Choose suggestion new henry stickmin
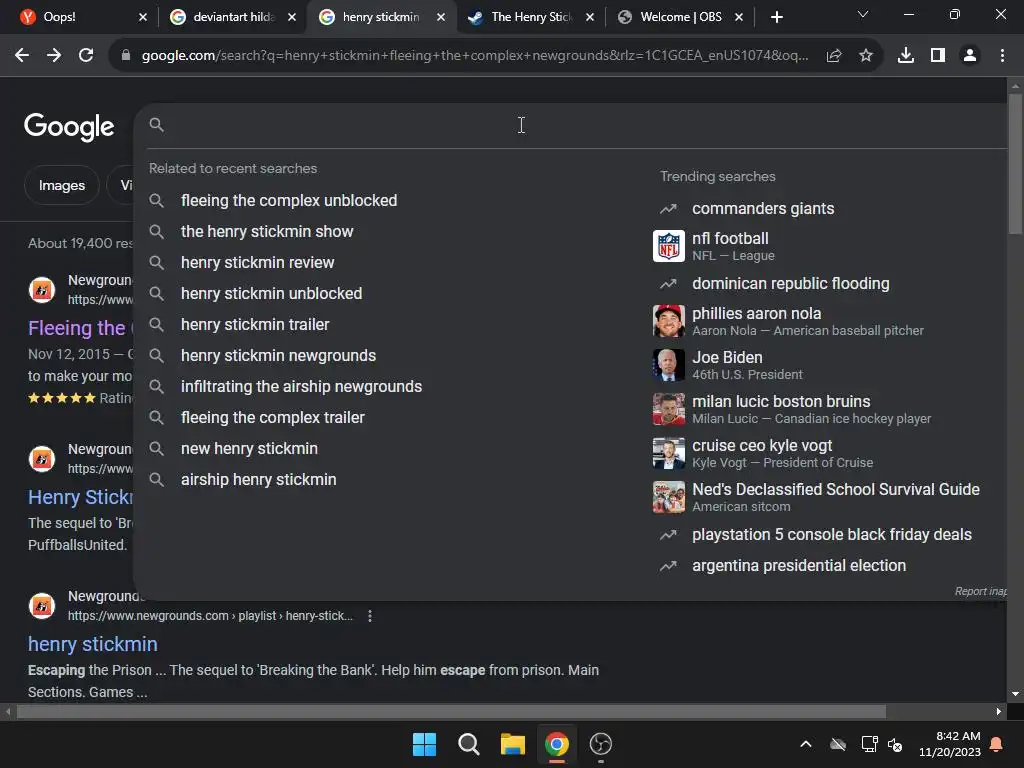 pyautogui.click(x=249, y=449)
